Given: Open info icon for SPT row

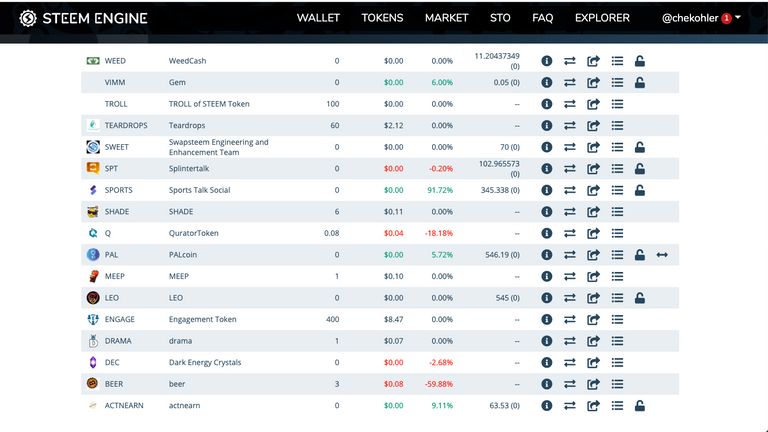Looking at the screenshot, I should point(547,168).
